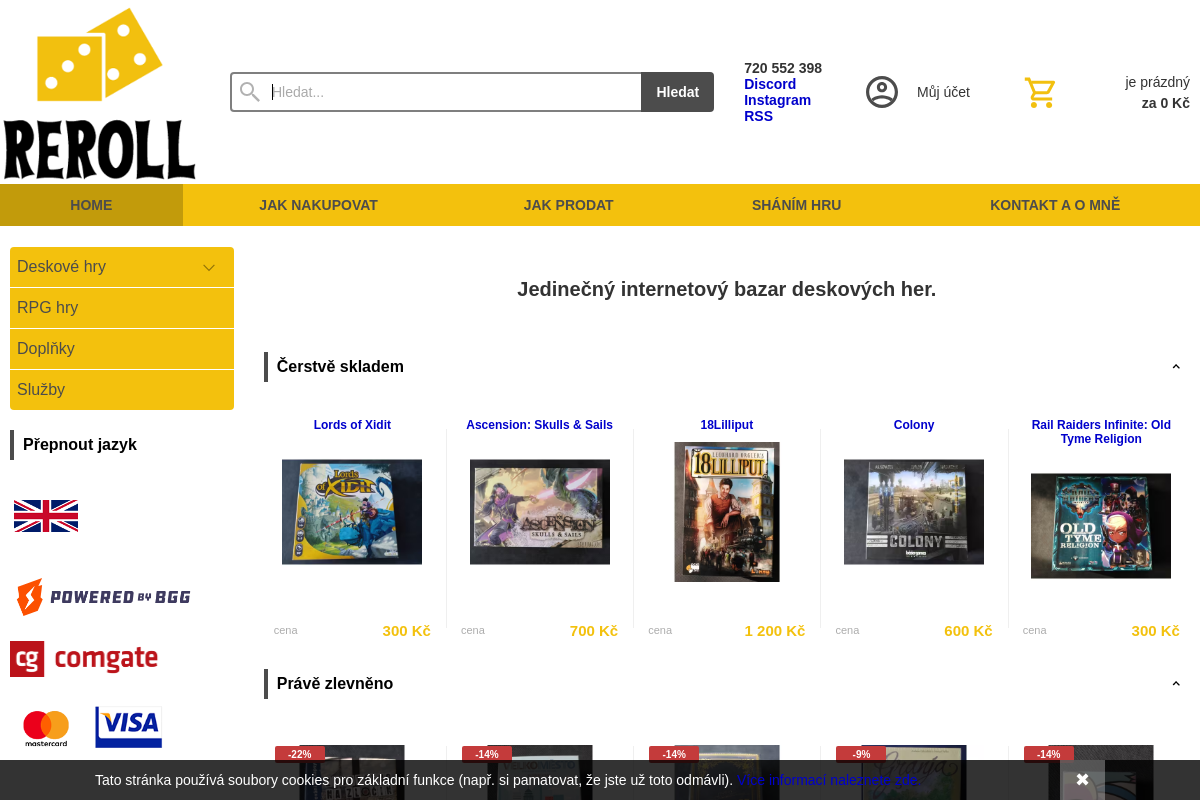The image size is (1200, 800).
Task: Click the Hledat search button
Action: click(x=677, y=92)
